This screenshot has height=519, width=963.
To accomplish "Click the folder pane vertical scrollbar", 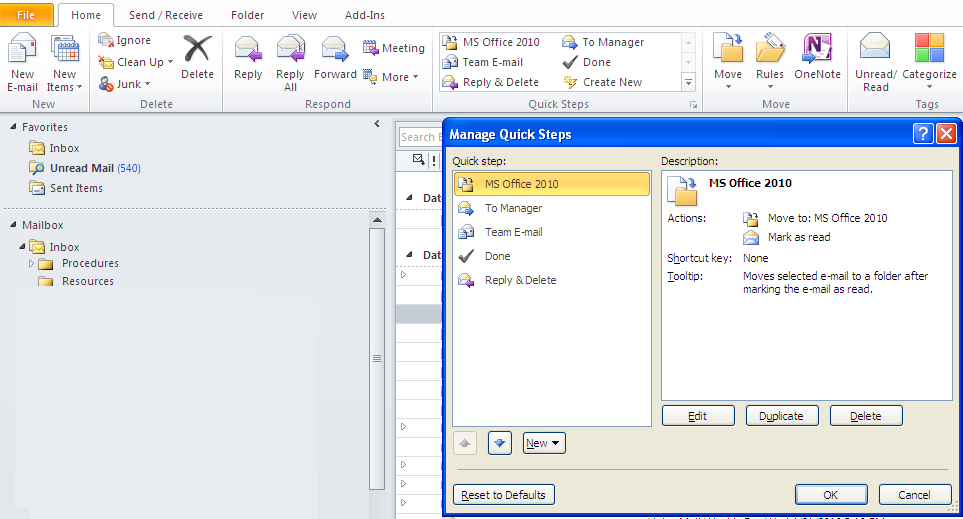I will [377, 358].
